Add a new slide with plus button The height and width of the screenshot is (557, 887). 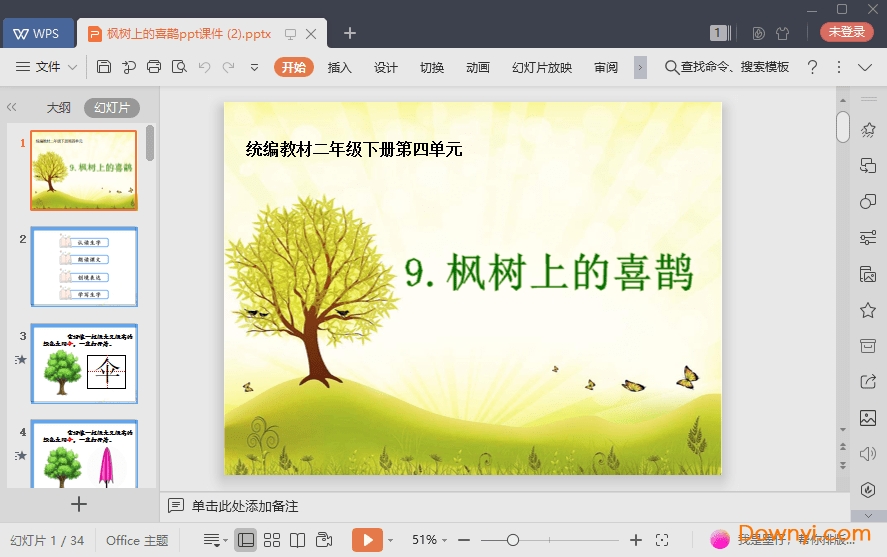pyautogui.click(x=79, y=504)
